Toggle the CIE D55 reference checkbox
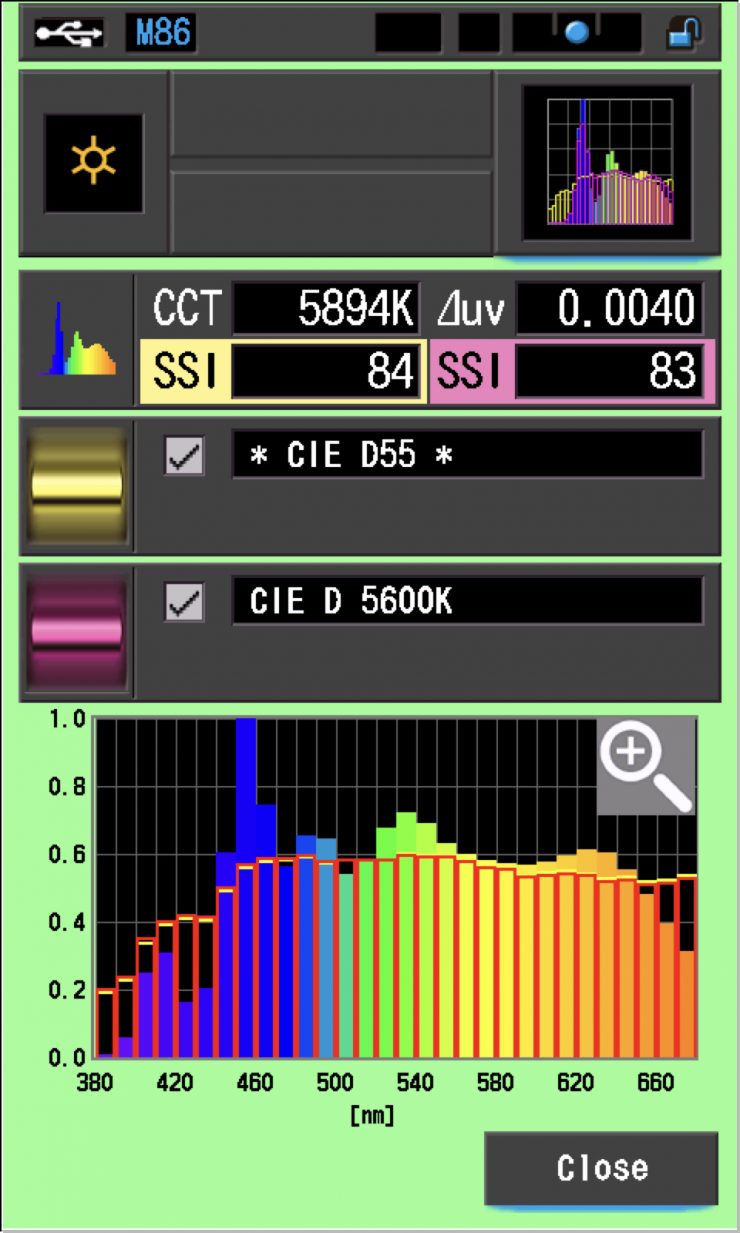Viewport: 740px width, 1233px height. click(x=184, y=456)
